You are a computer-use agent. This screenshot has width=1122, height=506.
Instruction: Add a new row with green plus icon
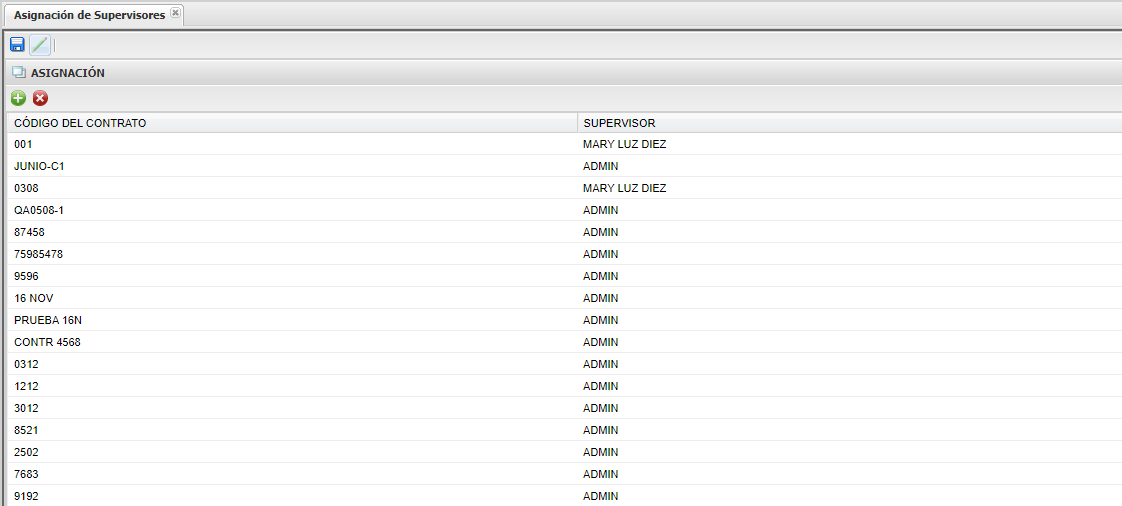(18, 98)
